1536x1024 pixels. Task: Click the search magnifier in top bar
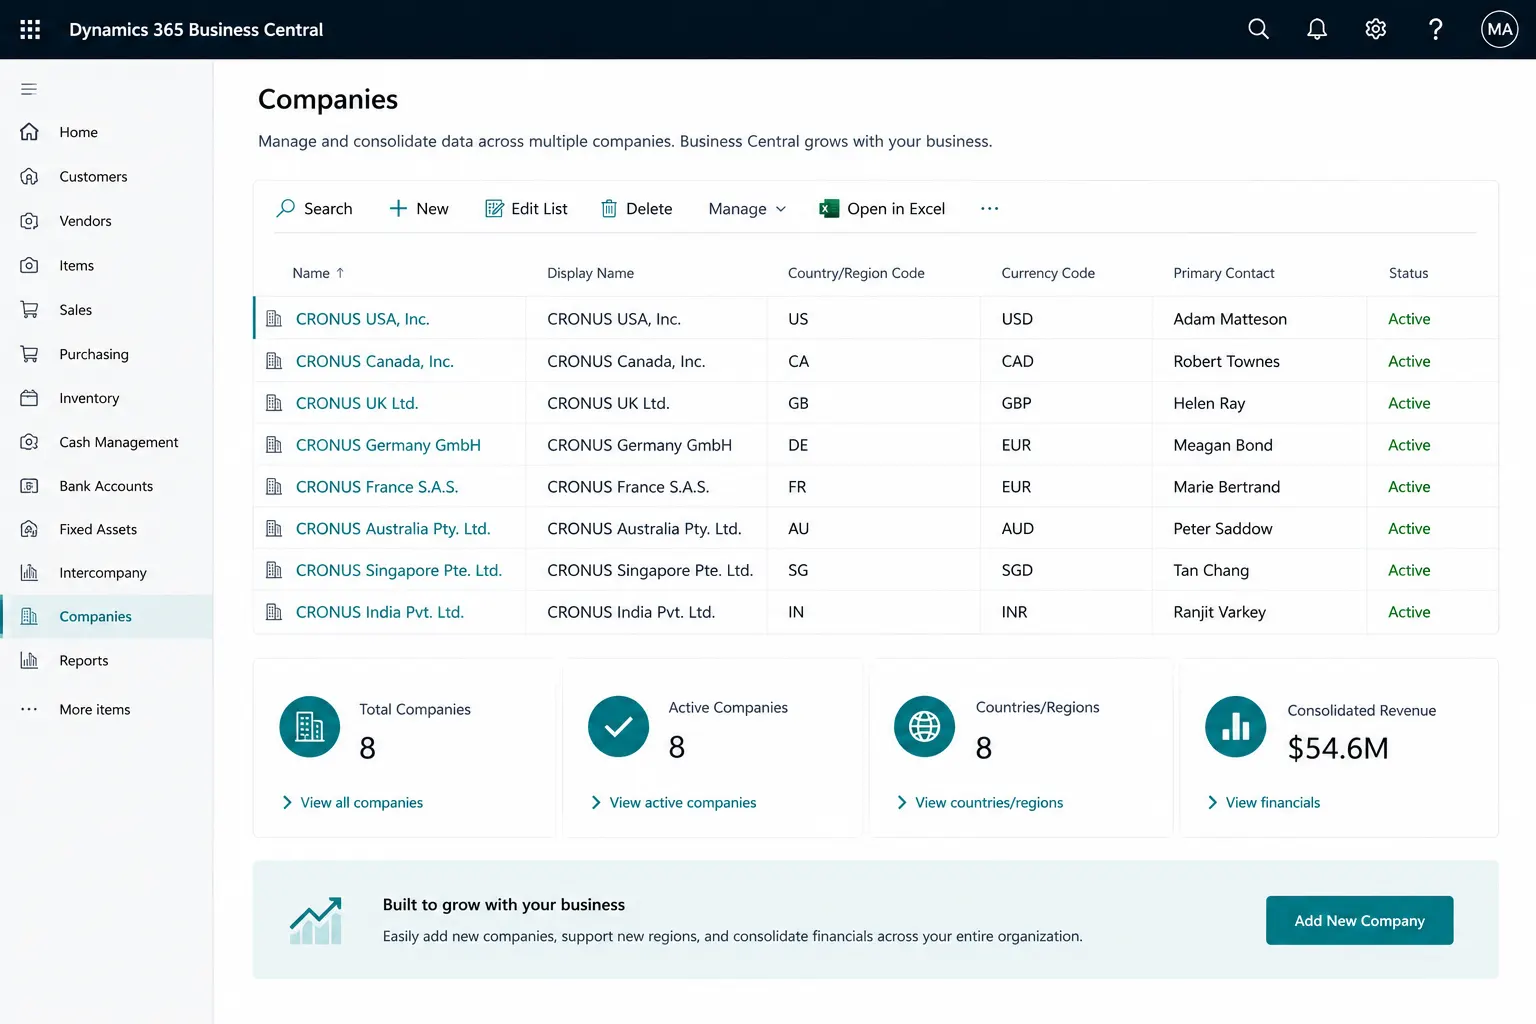(1258, 29)
